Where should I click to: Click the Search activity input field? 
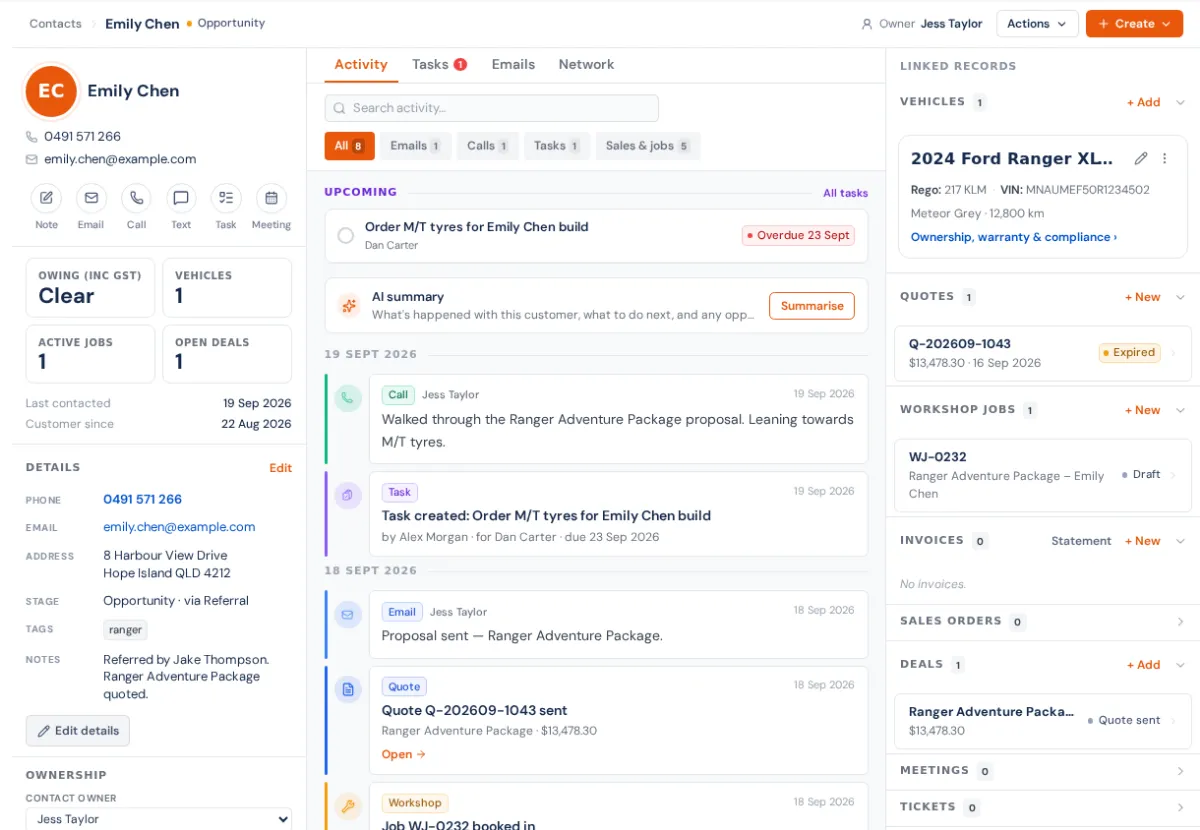(x=491, y=108)
